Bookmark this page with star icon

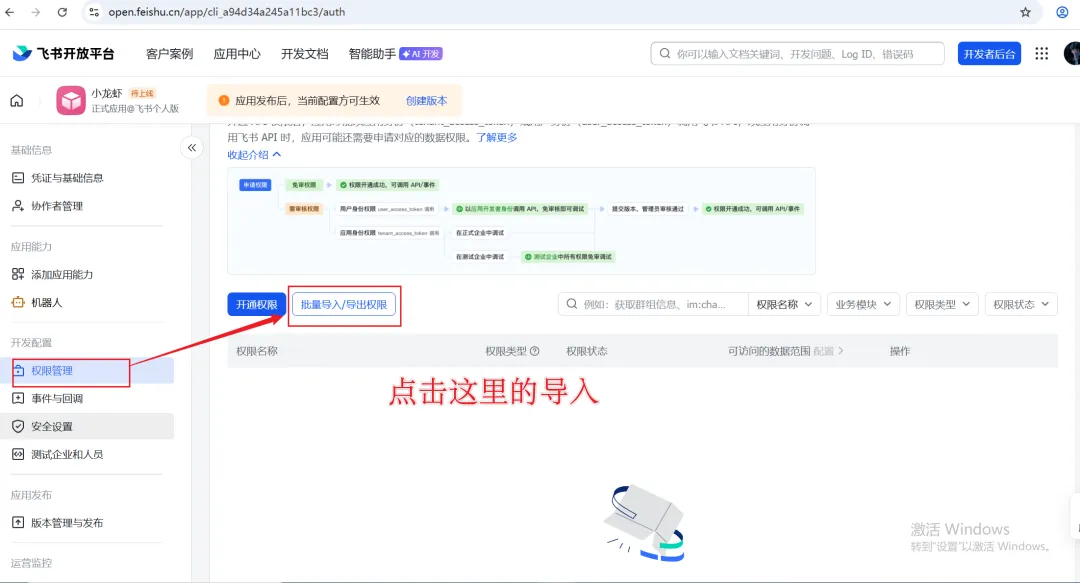(x=1026, y=12)
